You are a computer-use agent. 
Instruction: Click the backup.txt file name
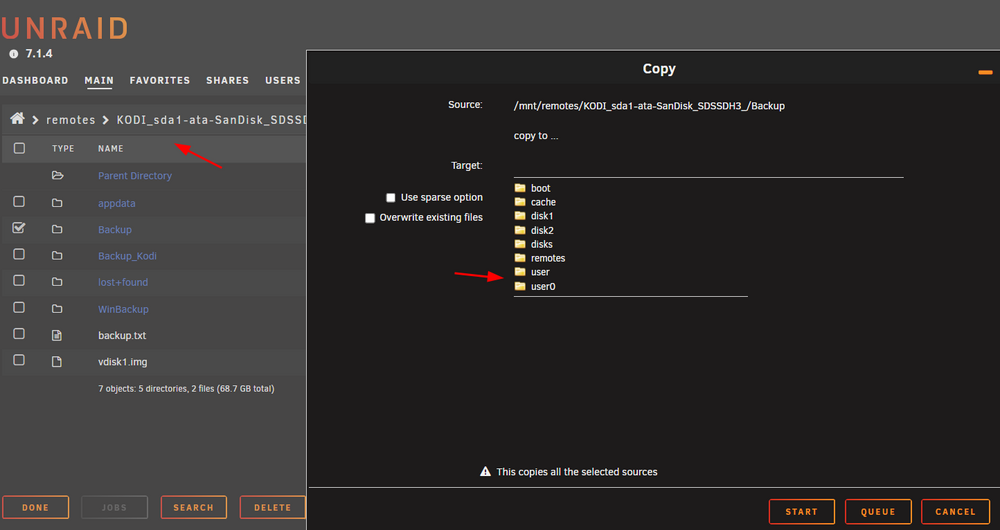[x=122, y=335]
